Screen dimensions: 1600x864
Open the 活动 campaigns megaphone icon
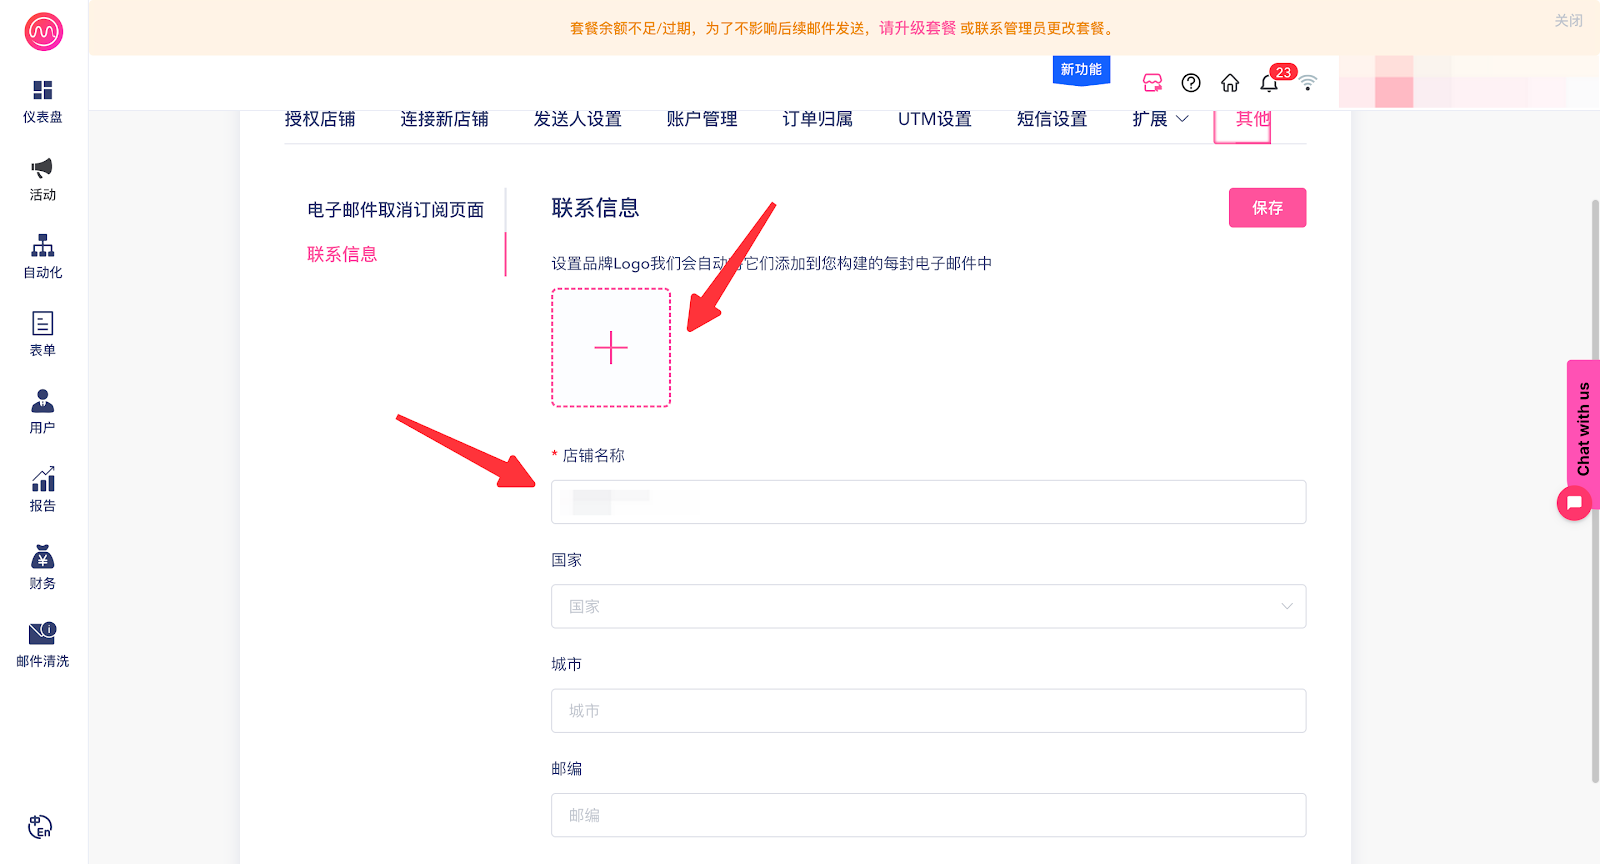coord(42,168)
